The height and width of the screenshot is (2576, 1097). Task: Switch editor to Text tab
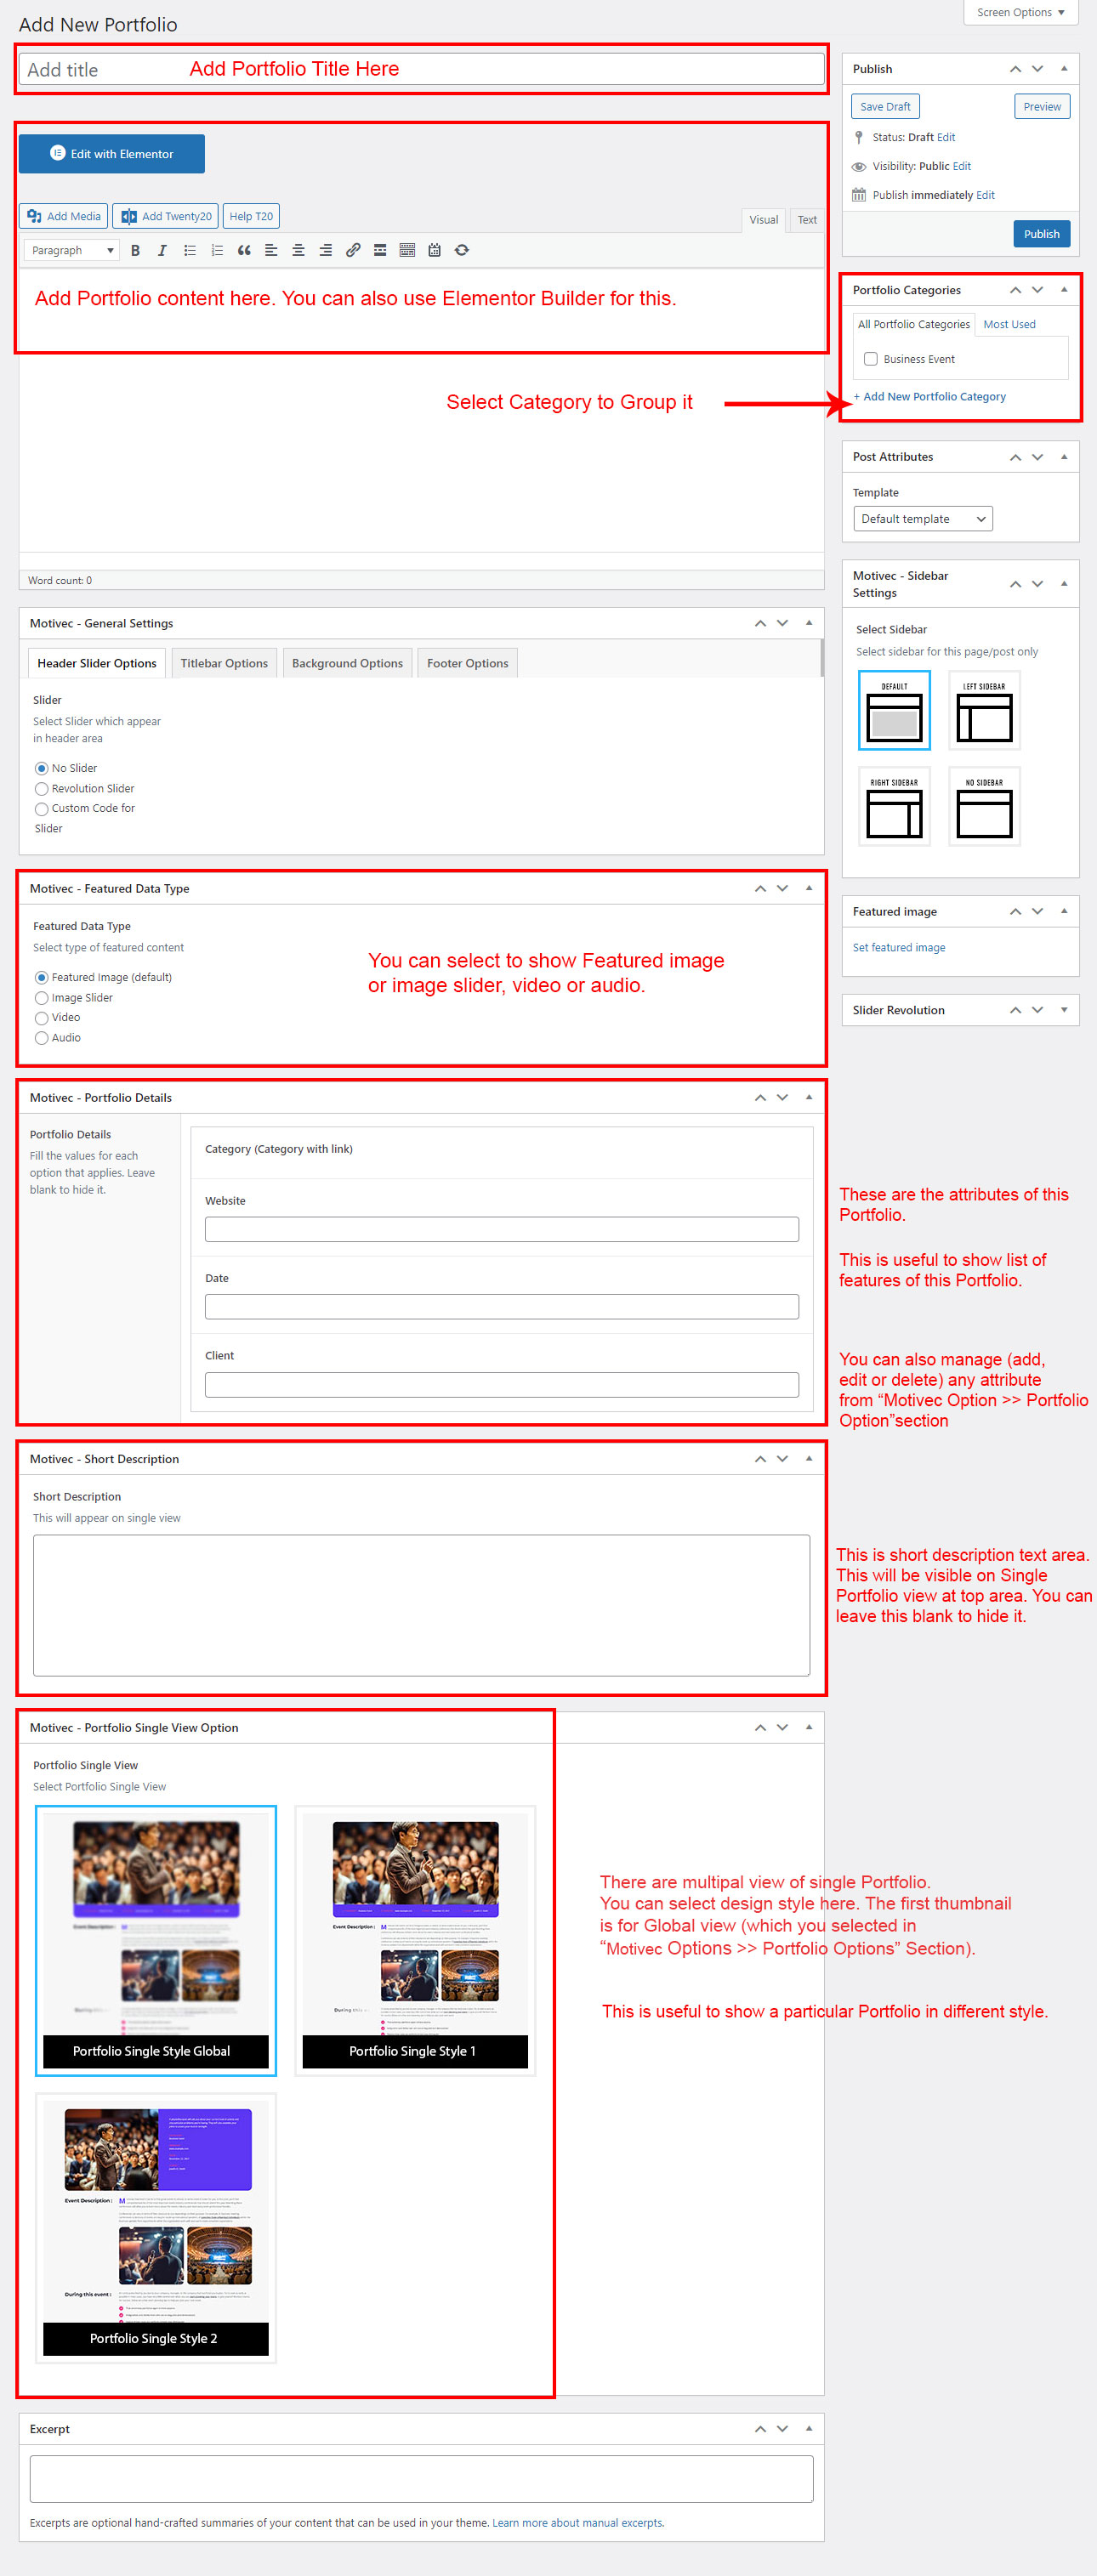[x=806, y=220]
